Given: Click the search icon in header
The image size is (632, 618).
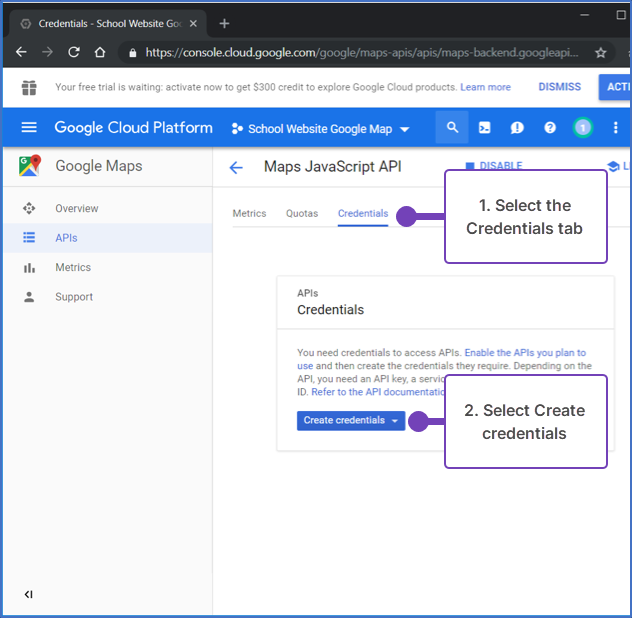Looking at the screenshot, I should pos(452,128).
